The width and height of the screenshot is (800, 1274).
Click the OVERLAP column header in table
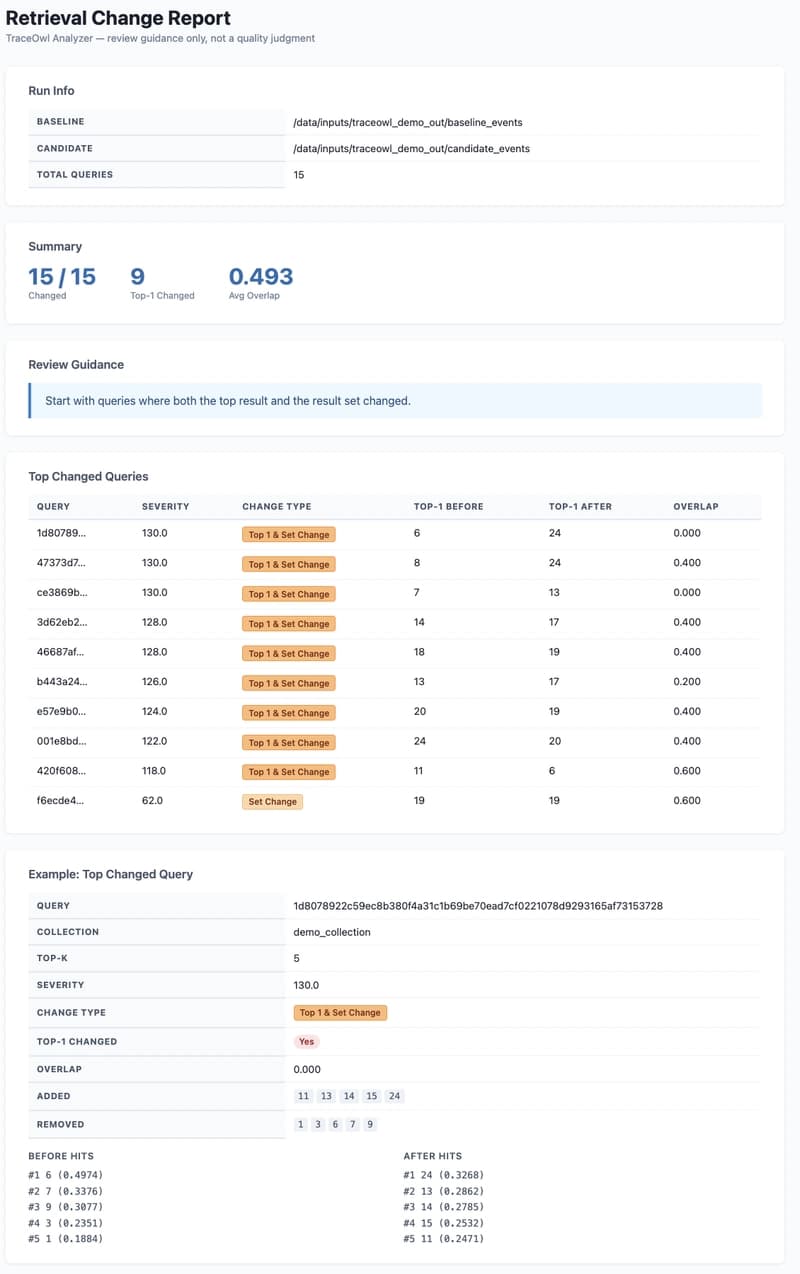pos(696,507)
